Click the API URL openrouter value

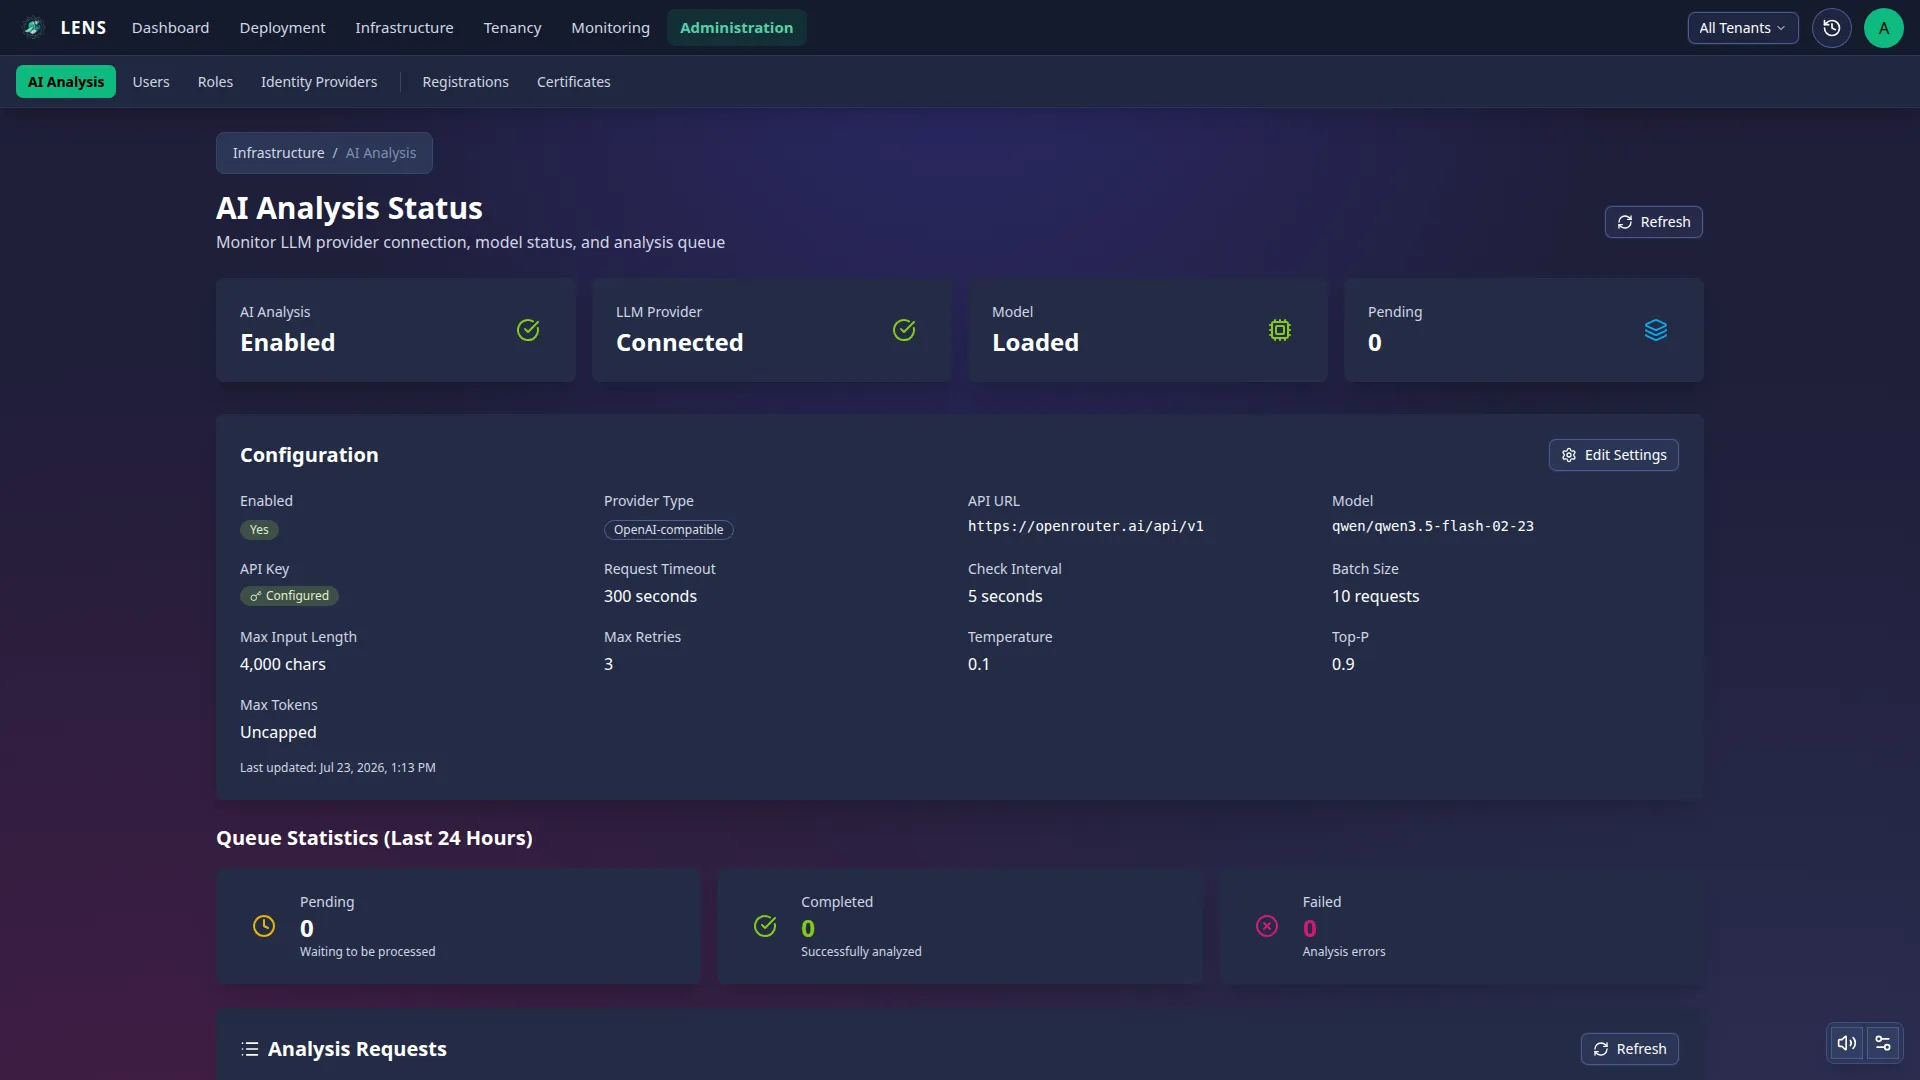pyautogui.click(x=1085, y=526)
